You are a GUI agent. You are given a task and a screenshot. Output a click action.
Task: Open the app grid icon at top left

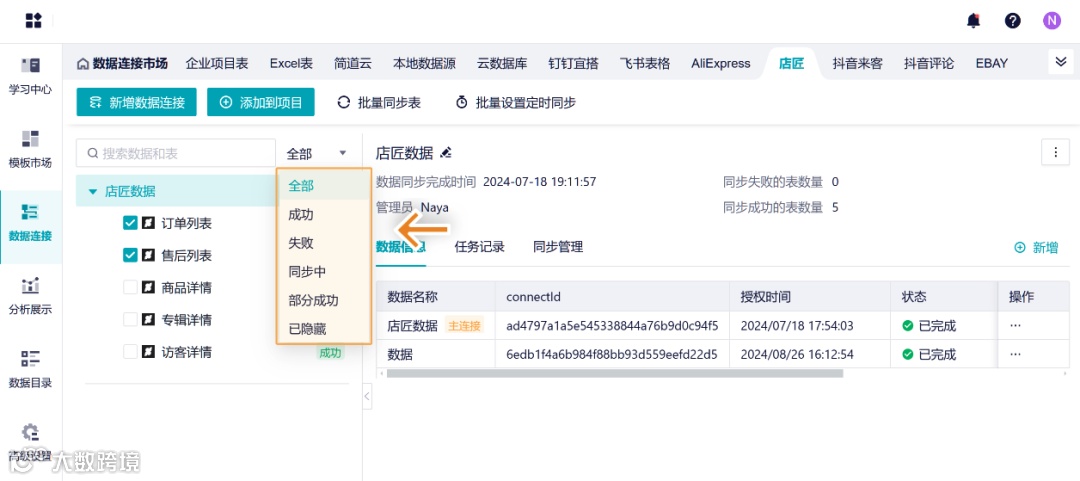34,21
